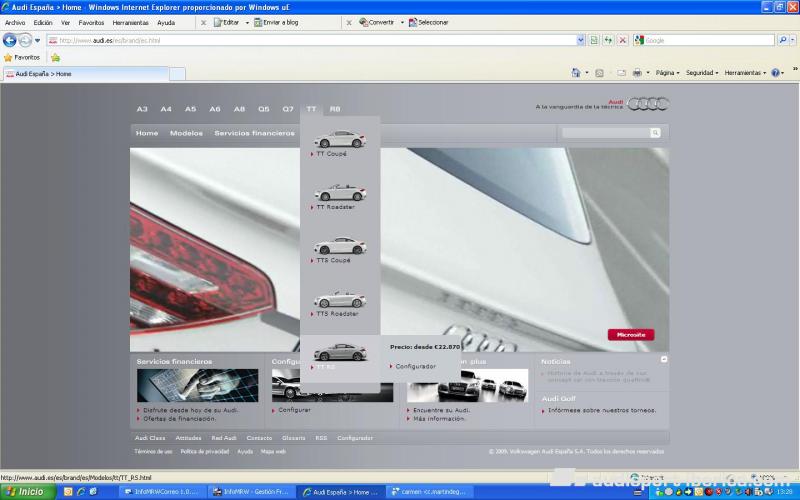
Task: Click the red Stop loading icon
Action: [622, 40]
